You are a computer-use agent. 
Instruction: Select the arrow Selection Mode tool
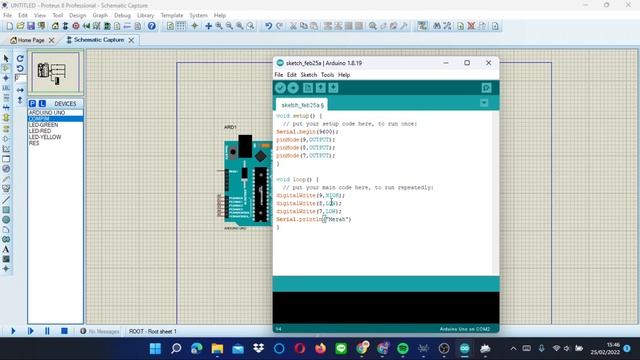(x=6, y=58)
